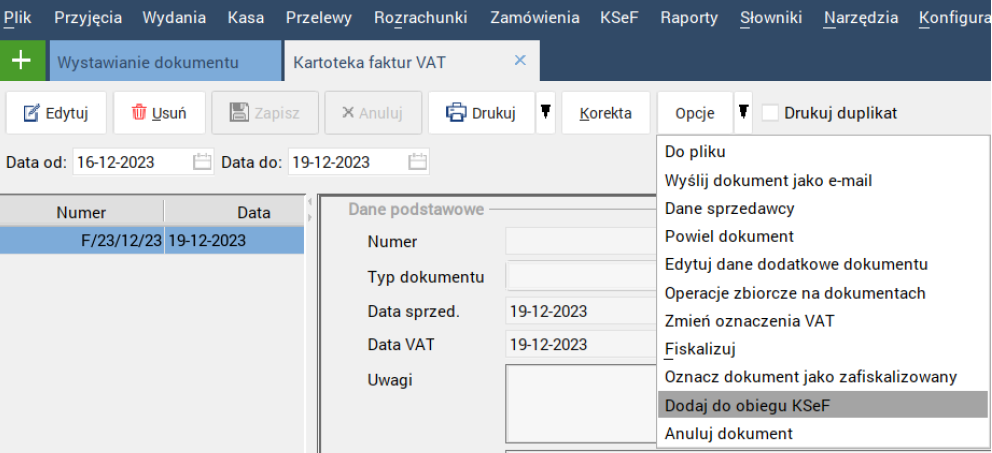Sort list by Numer column header
The height and width of the screenshot is (453, 992).
tap(81, 212)
